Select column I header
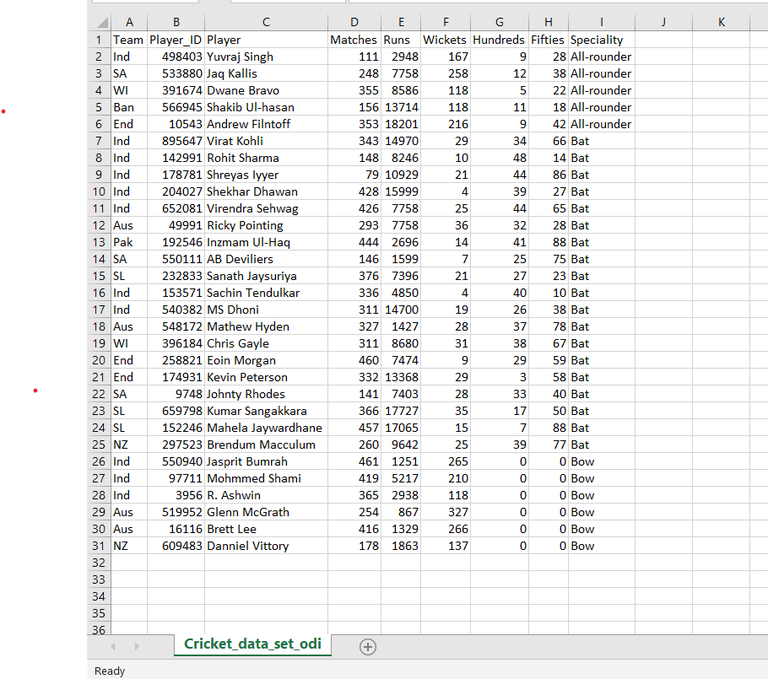 tap(601, 22)
